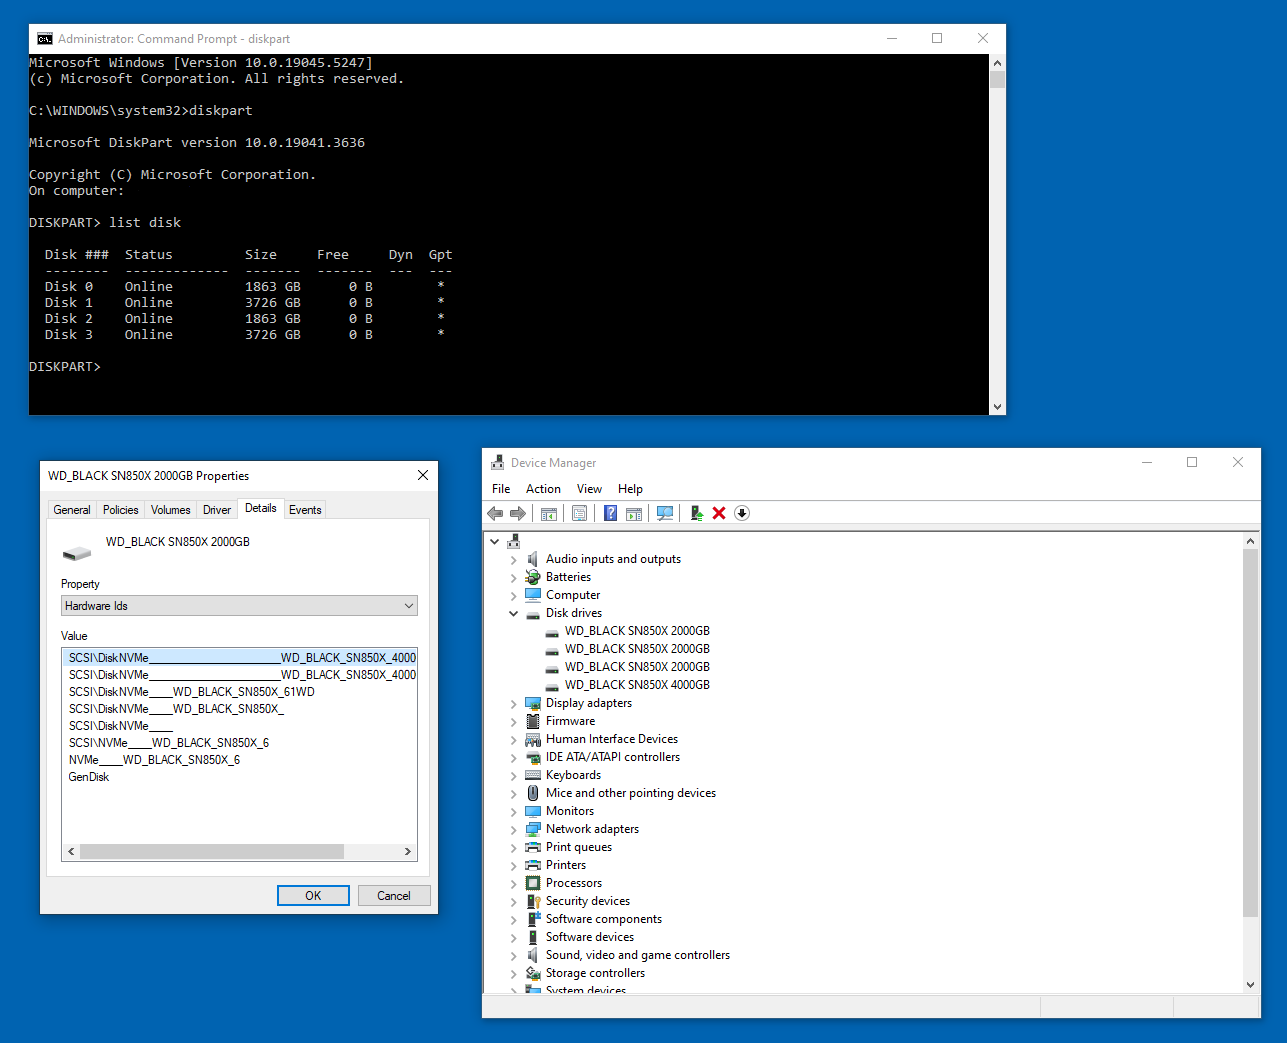This screenshot has width=1287, height=1043.
Task: Select the NVMe____WD_BLACK_SN850X_6 value
Action: 155,760
